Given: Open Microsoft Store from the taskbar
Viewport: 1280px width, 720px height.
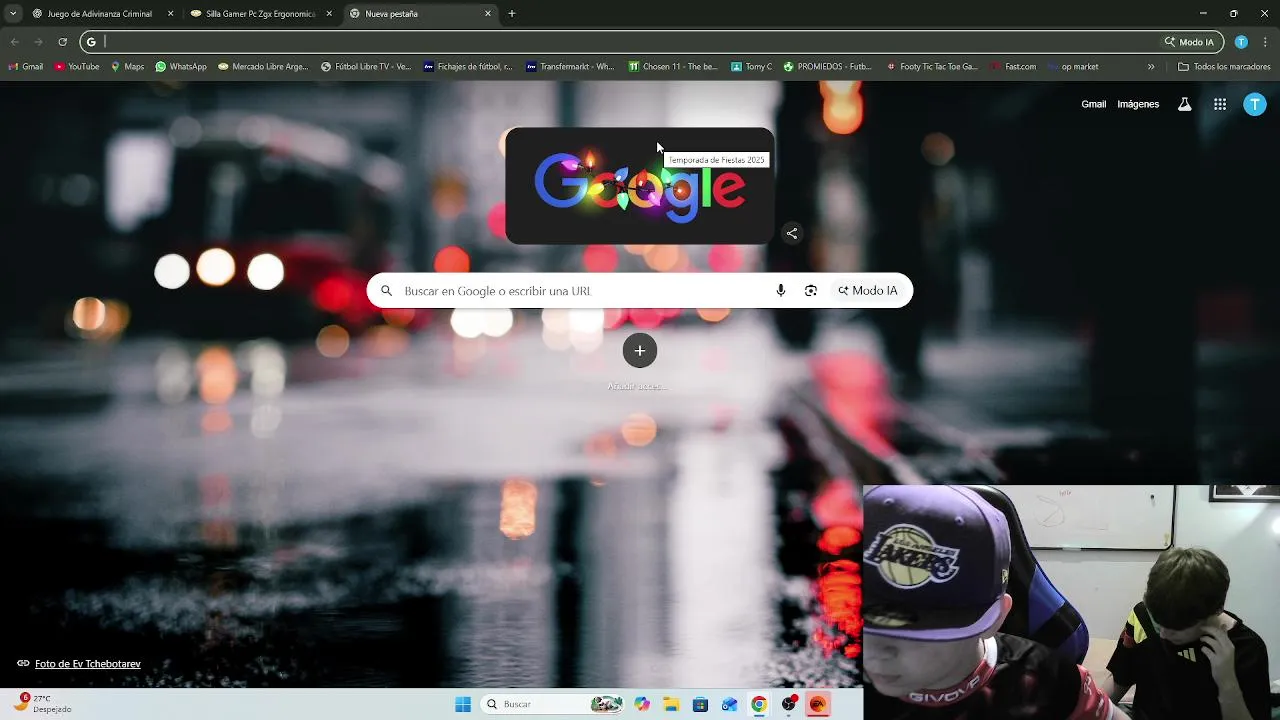Looking at the screenshot, I should click(x=700, y=704).
